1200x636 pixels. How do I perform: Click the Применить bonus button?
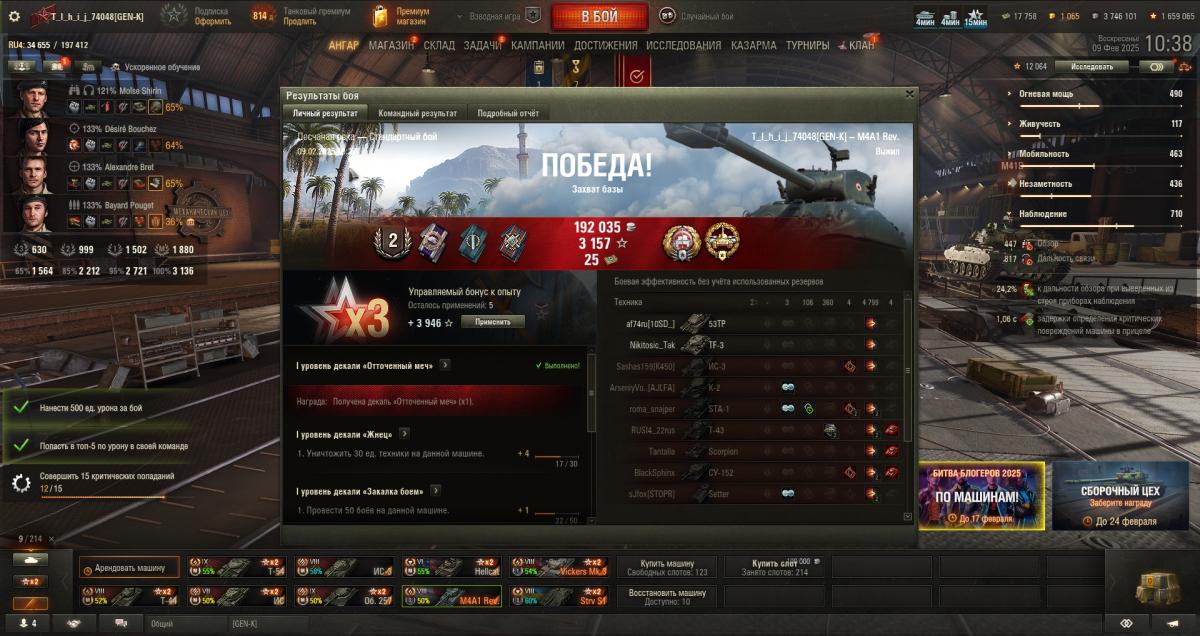pyautogui.click(x=493, y=322)
